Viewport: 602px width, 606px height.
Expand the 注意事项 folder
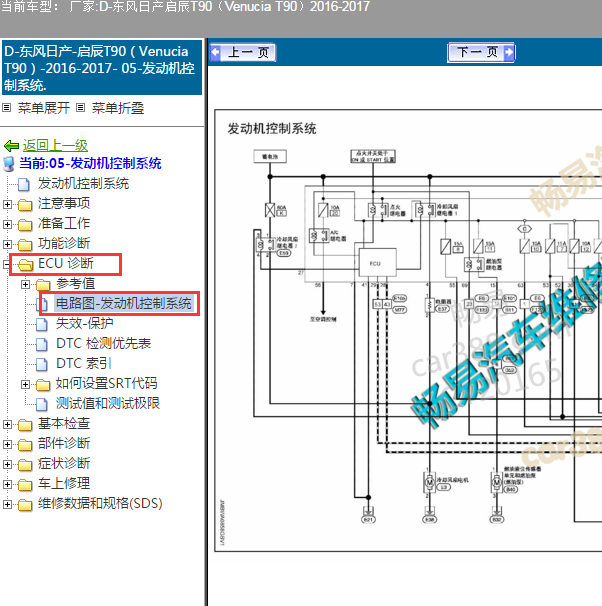pos(7,204)
